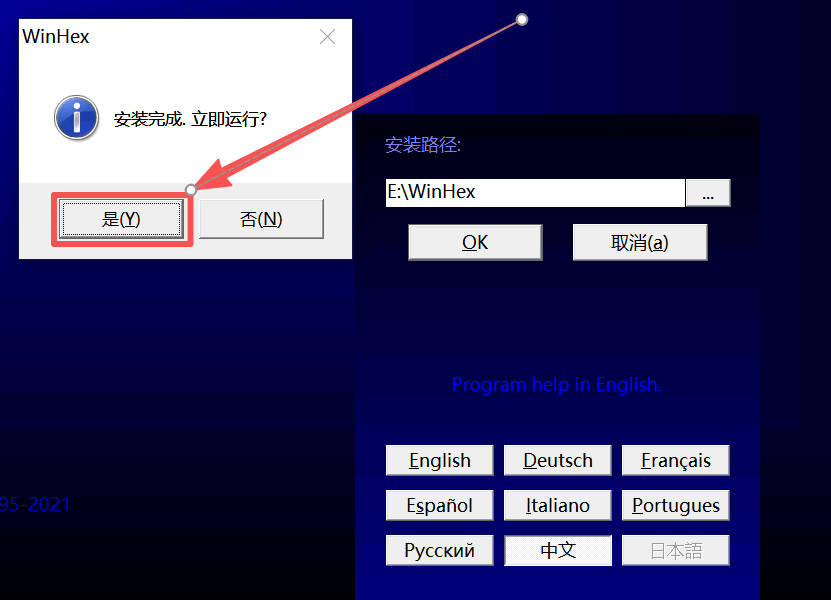
Task: Switch the language to Français
Action: [676, 461]
